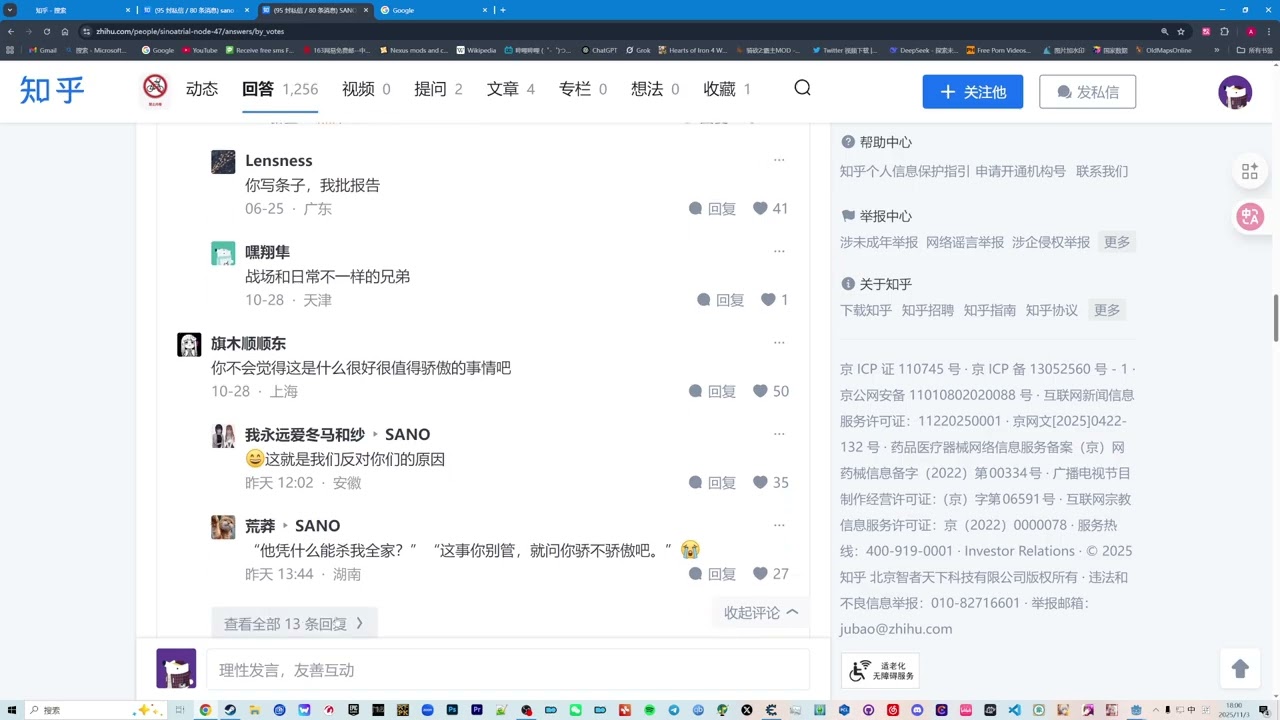
Task: Switch to the Google browser tab
Action: [x=433, y=10]
